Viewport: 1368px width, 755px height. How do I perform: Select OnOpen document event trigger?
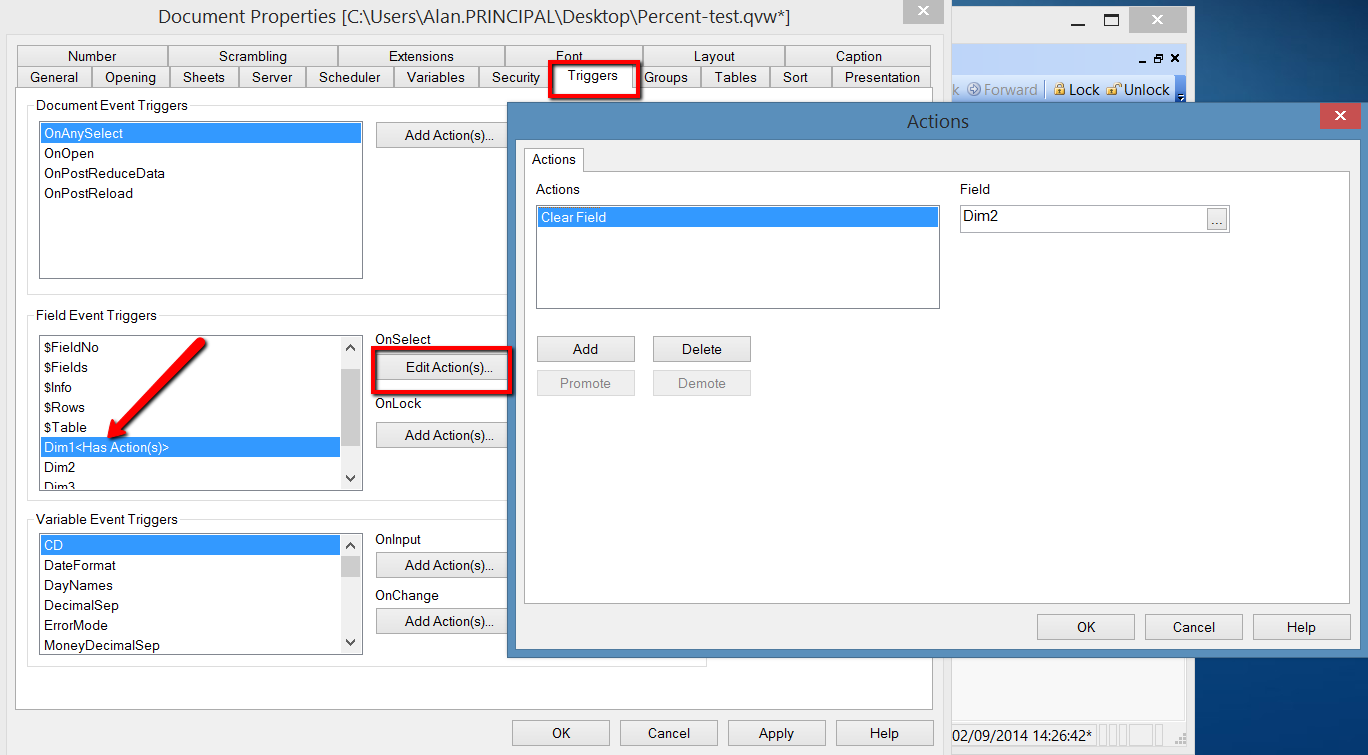pos(200,153)
